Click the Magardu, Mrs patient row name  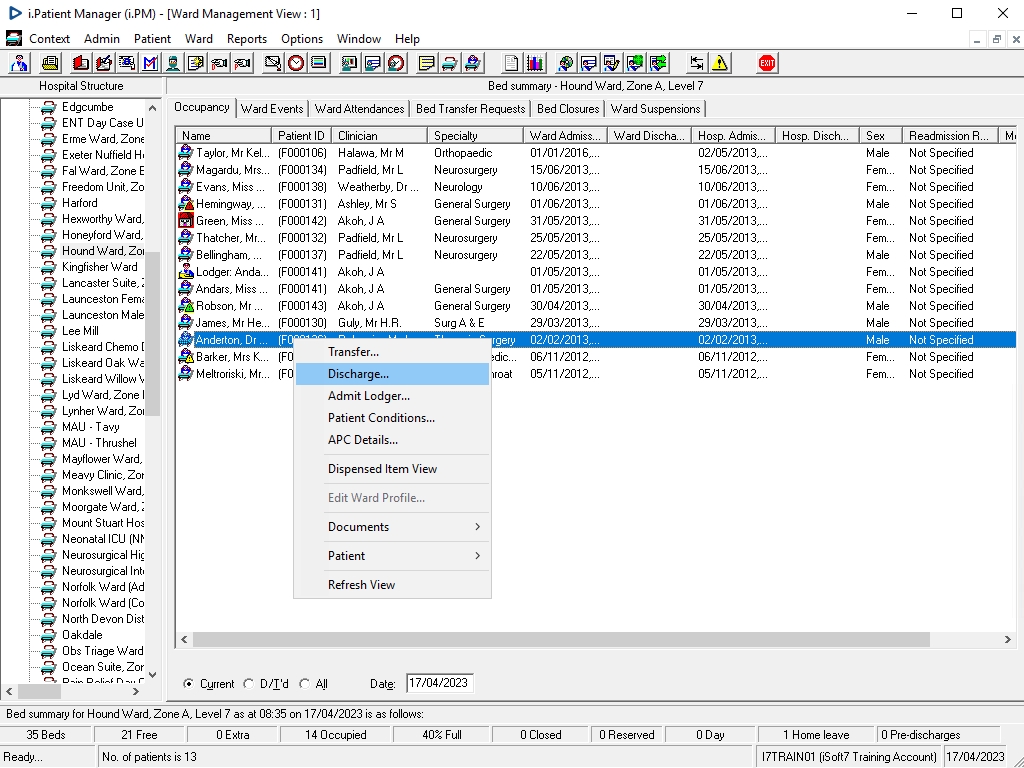tap(232, 170)
